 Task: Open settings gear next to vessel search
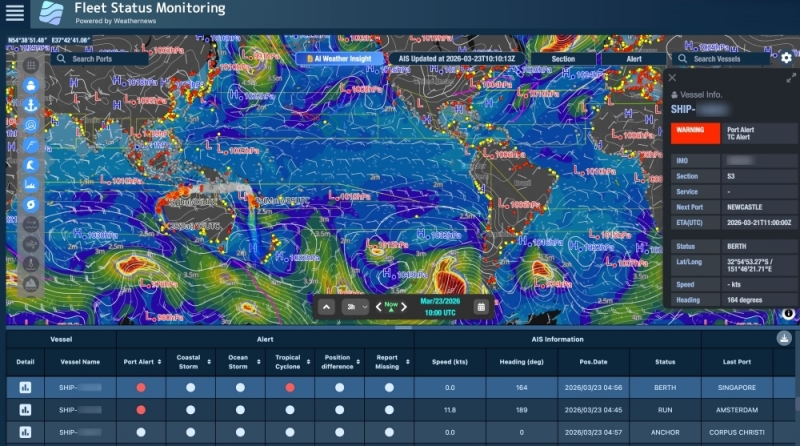tap(786, 58)
